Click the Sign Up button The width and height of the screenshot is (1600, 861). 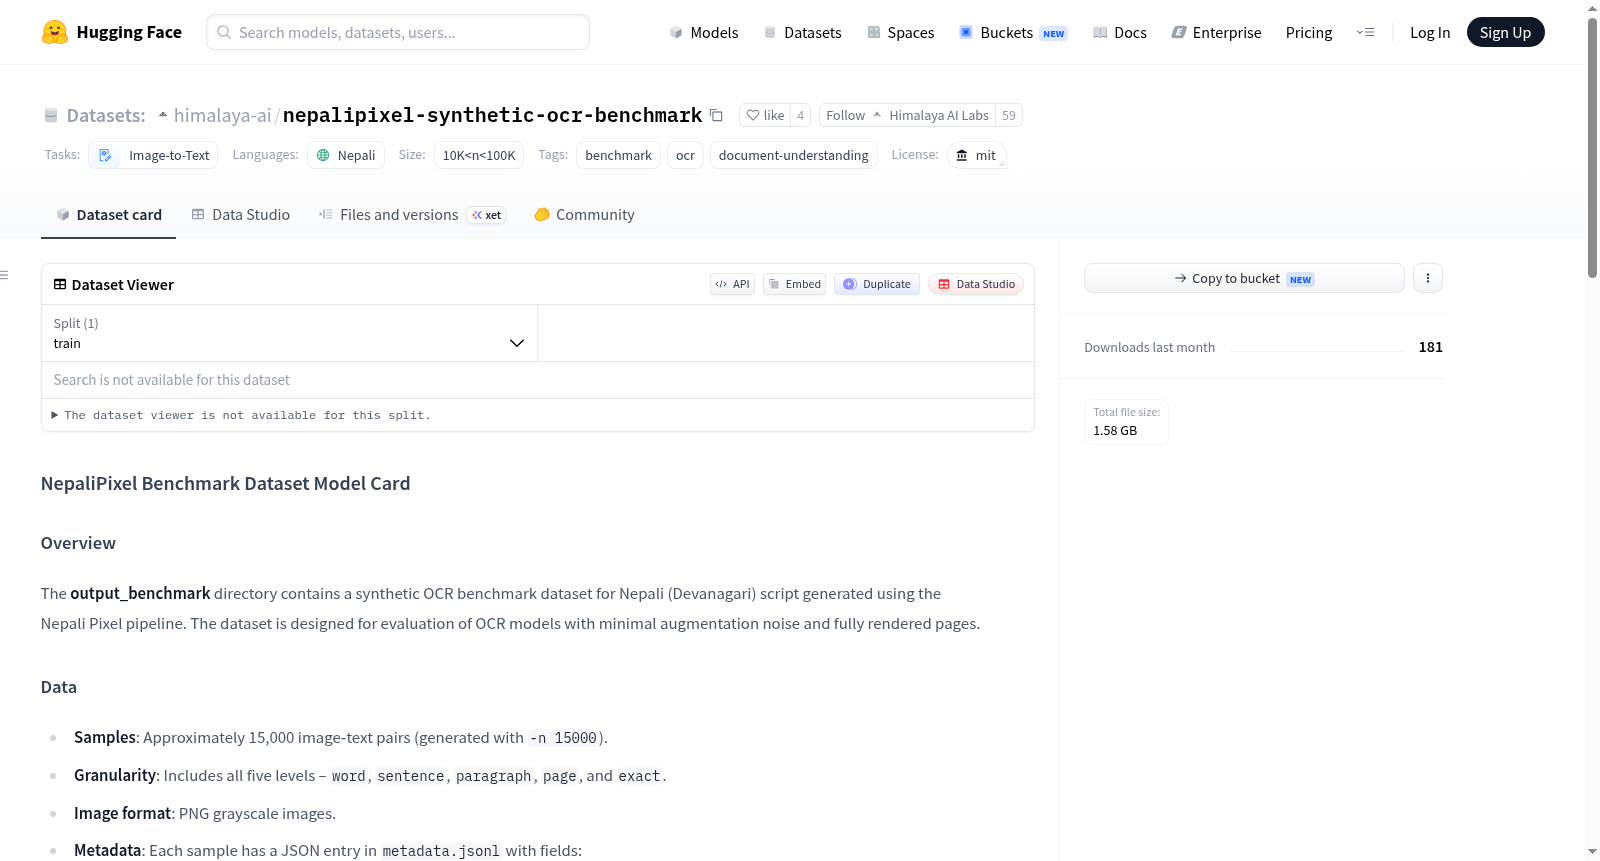pyautogui.click(x=1505, y=32)
